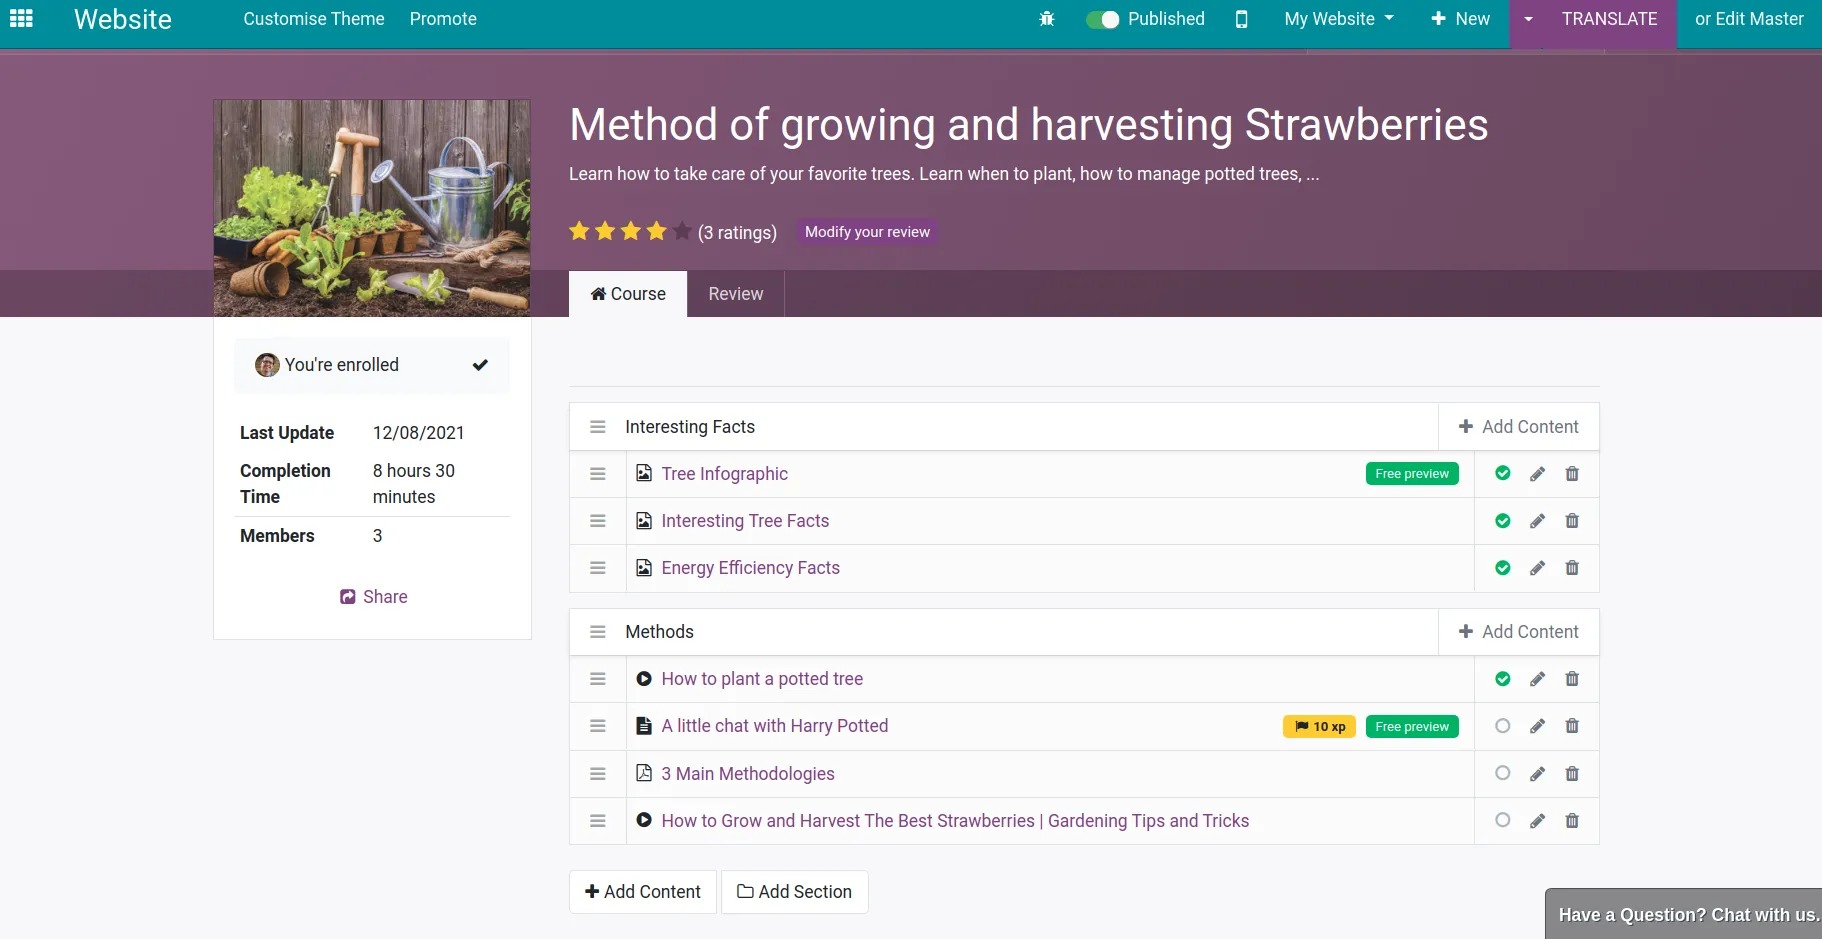The width and height of the screenshot is (1822, 939).
Task: Click drag handle for Energy Efficiency Facts
Action: point(598,568)
